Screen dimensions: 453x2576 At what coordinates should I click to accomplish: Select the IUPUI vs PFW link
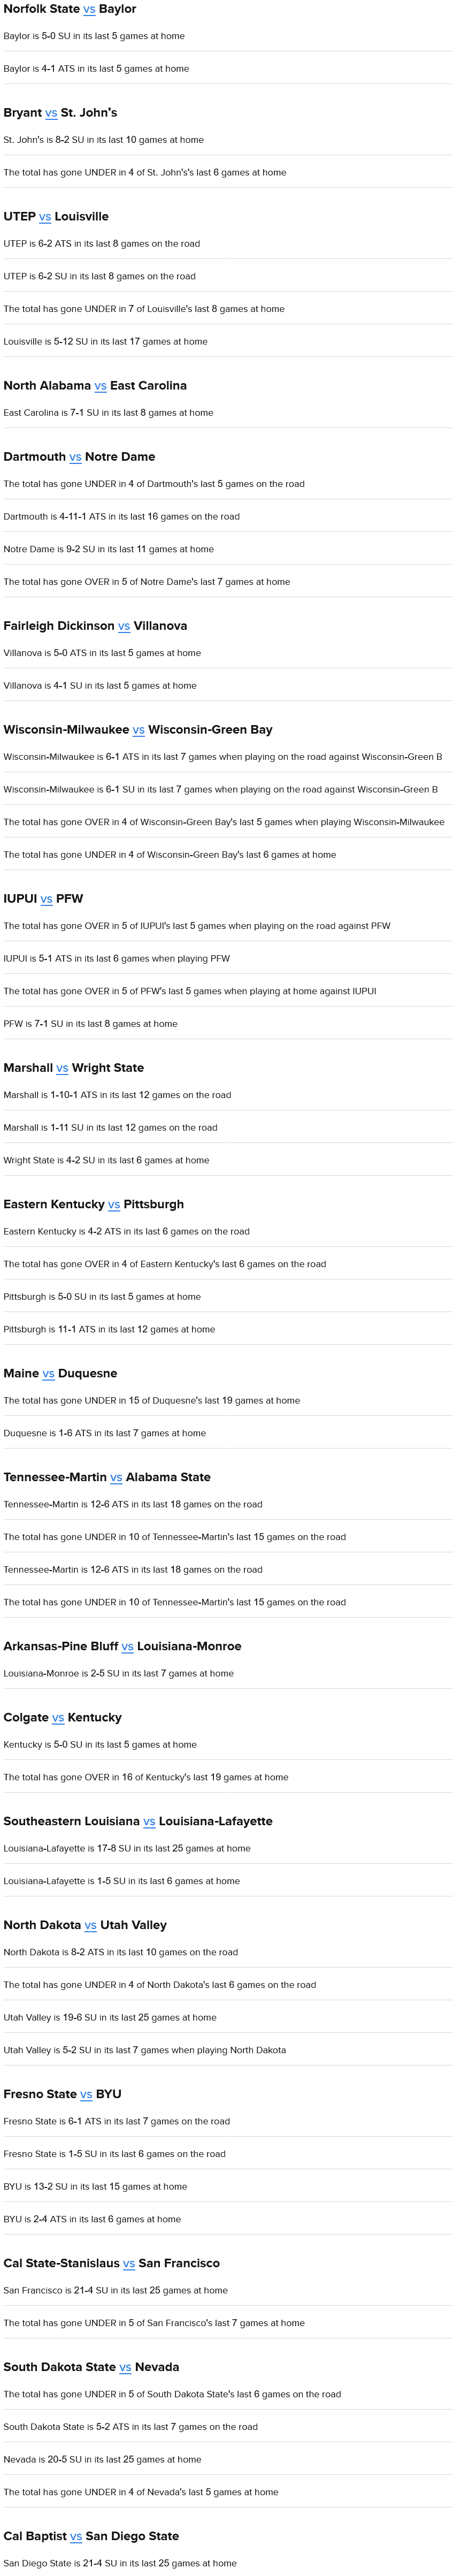tap(46, 899)
